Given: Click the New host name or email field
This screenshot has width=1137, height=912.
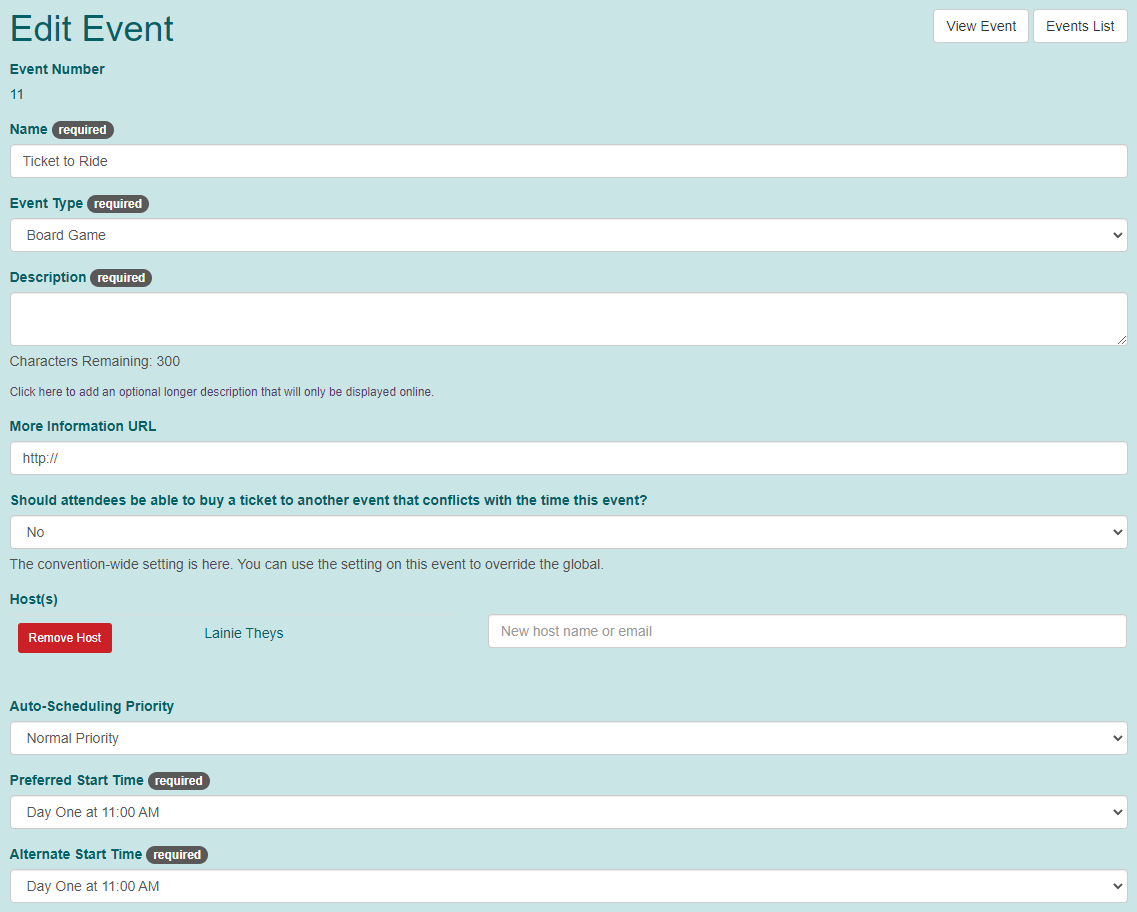Looking at the screenshot, I should pyautogui.click(x=807, y=631).
